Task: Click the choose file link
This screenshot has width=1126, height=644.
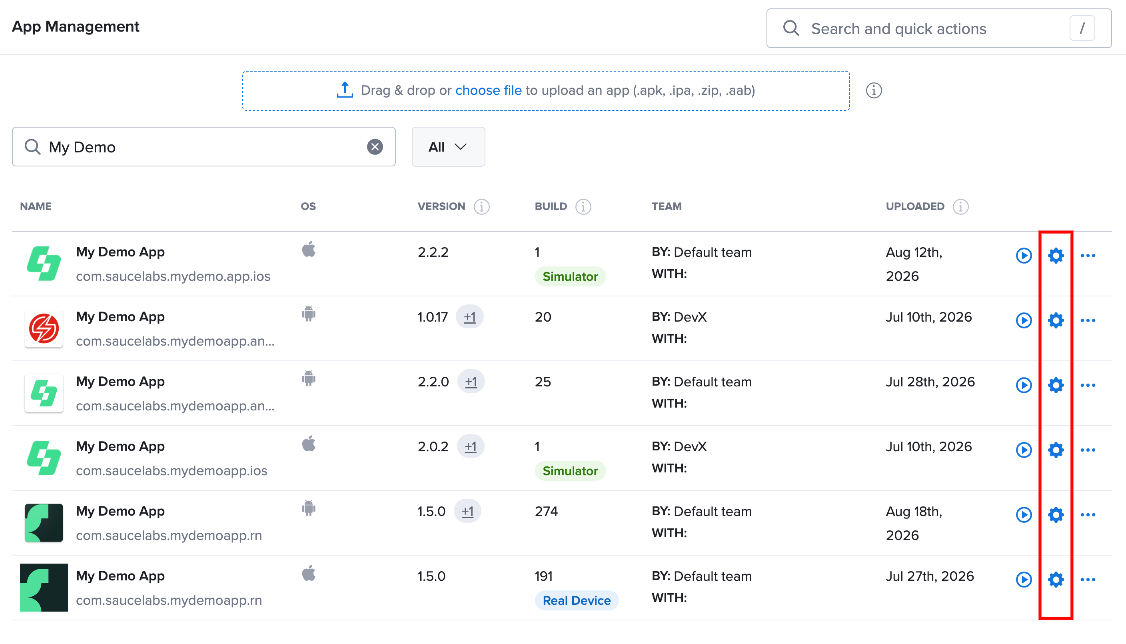Action: coord(488,90)
